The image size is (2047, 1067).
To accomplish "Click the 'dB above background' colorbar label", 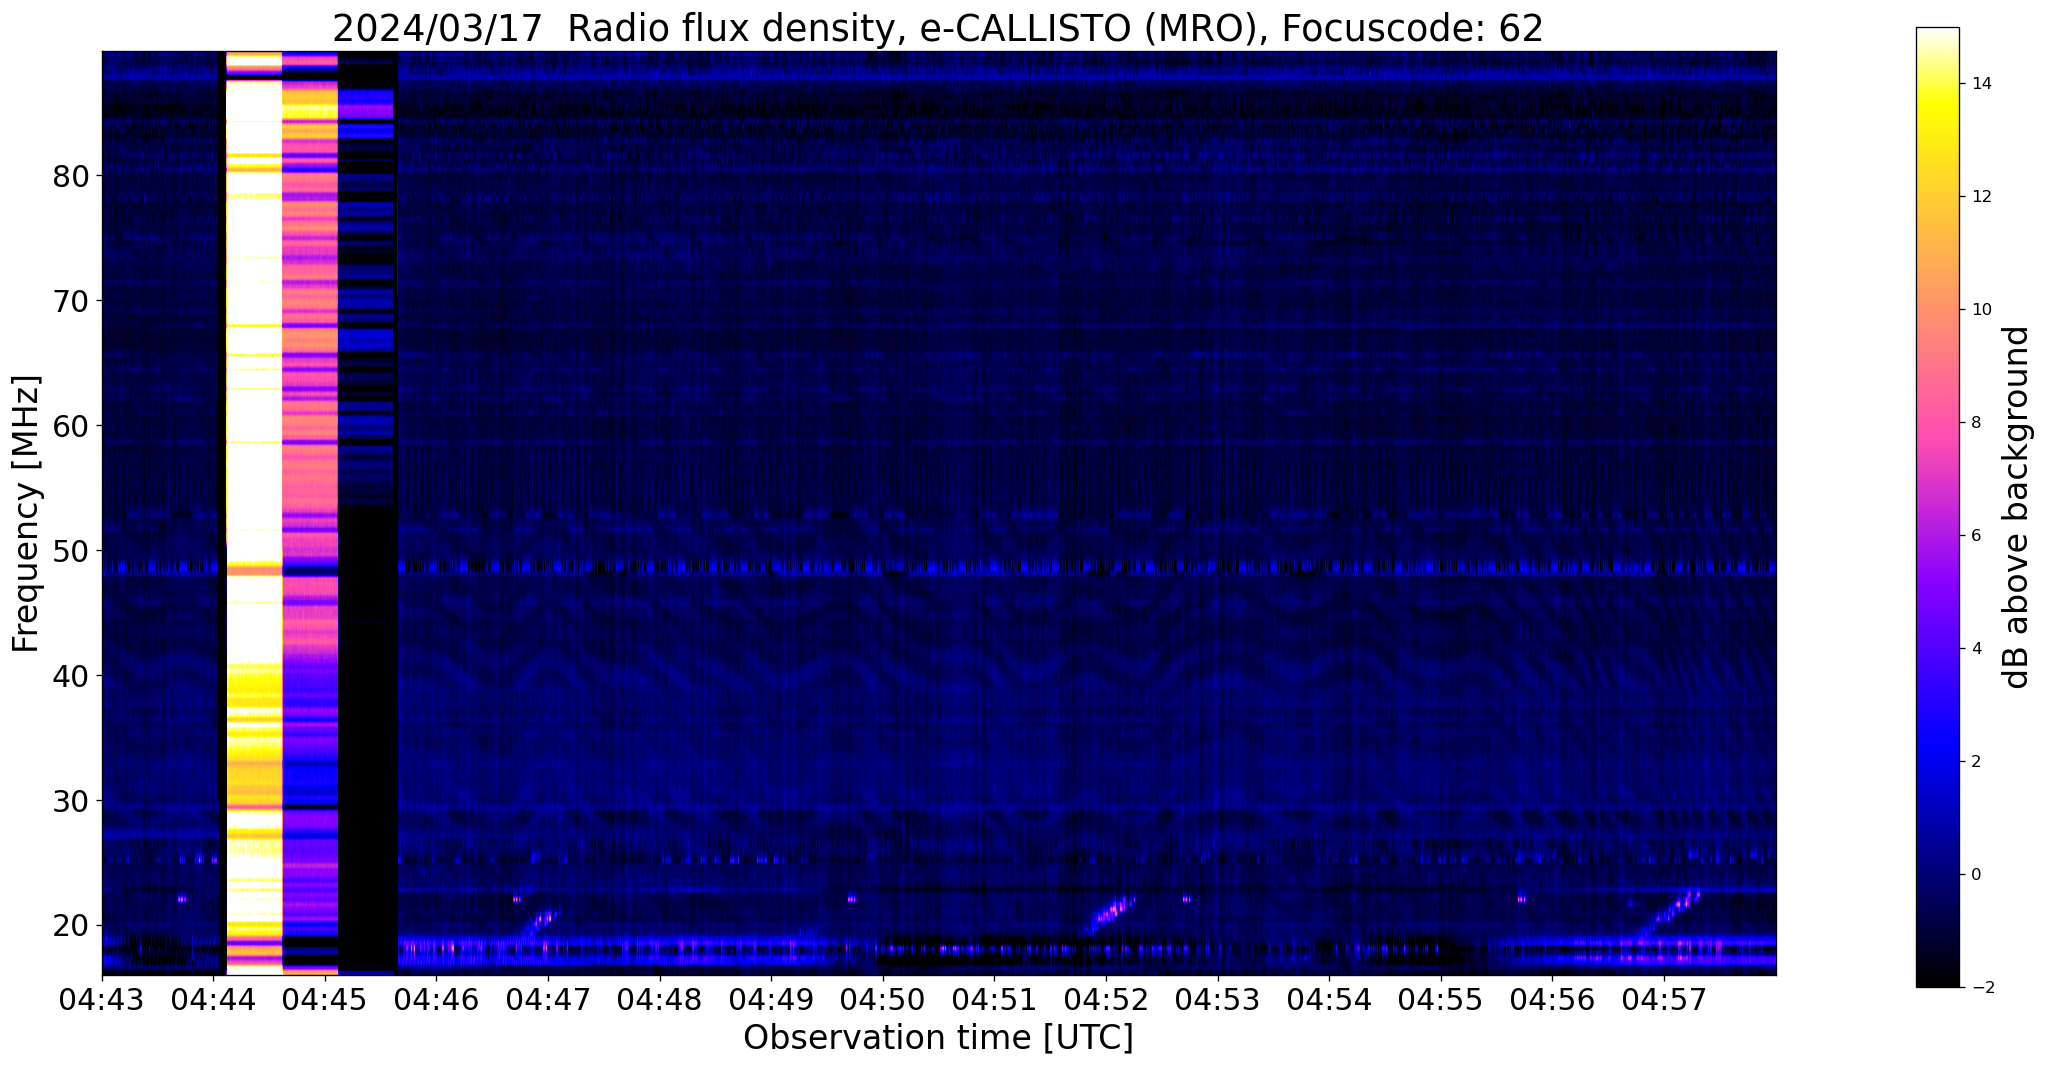I will (2017, 507).
